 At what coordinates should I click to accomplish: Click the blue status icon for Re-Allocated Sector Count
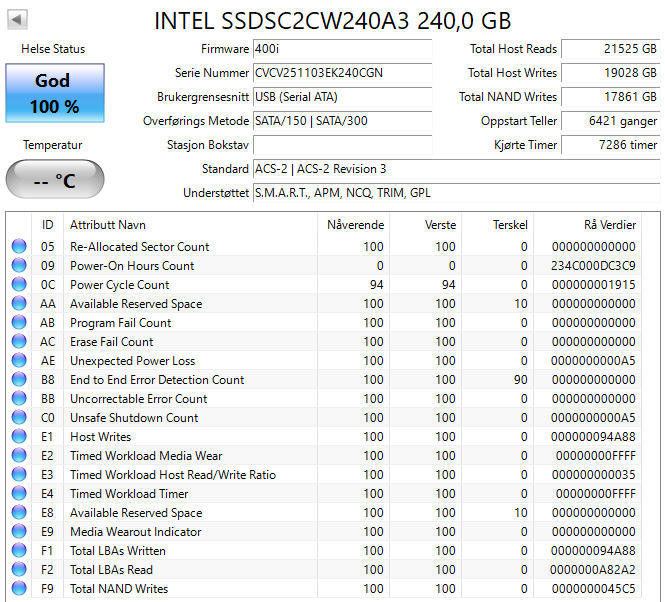[19, 247]
